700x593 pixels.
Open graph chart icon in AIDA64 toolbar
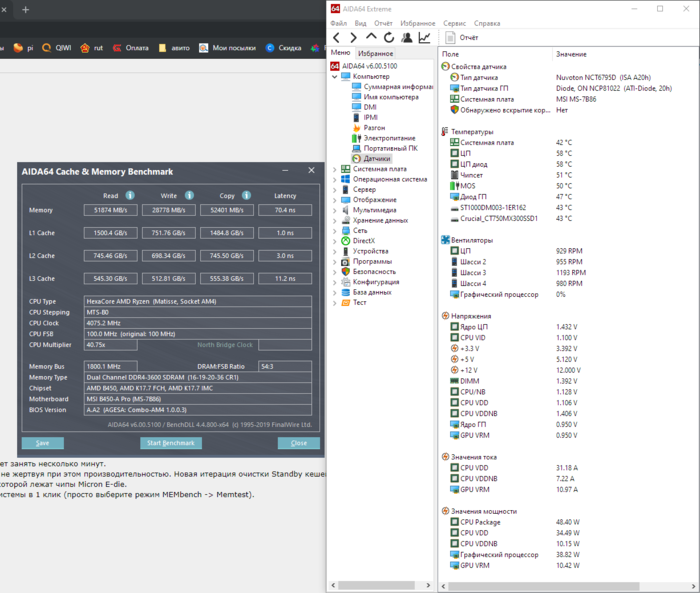coord(425,38)
